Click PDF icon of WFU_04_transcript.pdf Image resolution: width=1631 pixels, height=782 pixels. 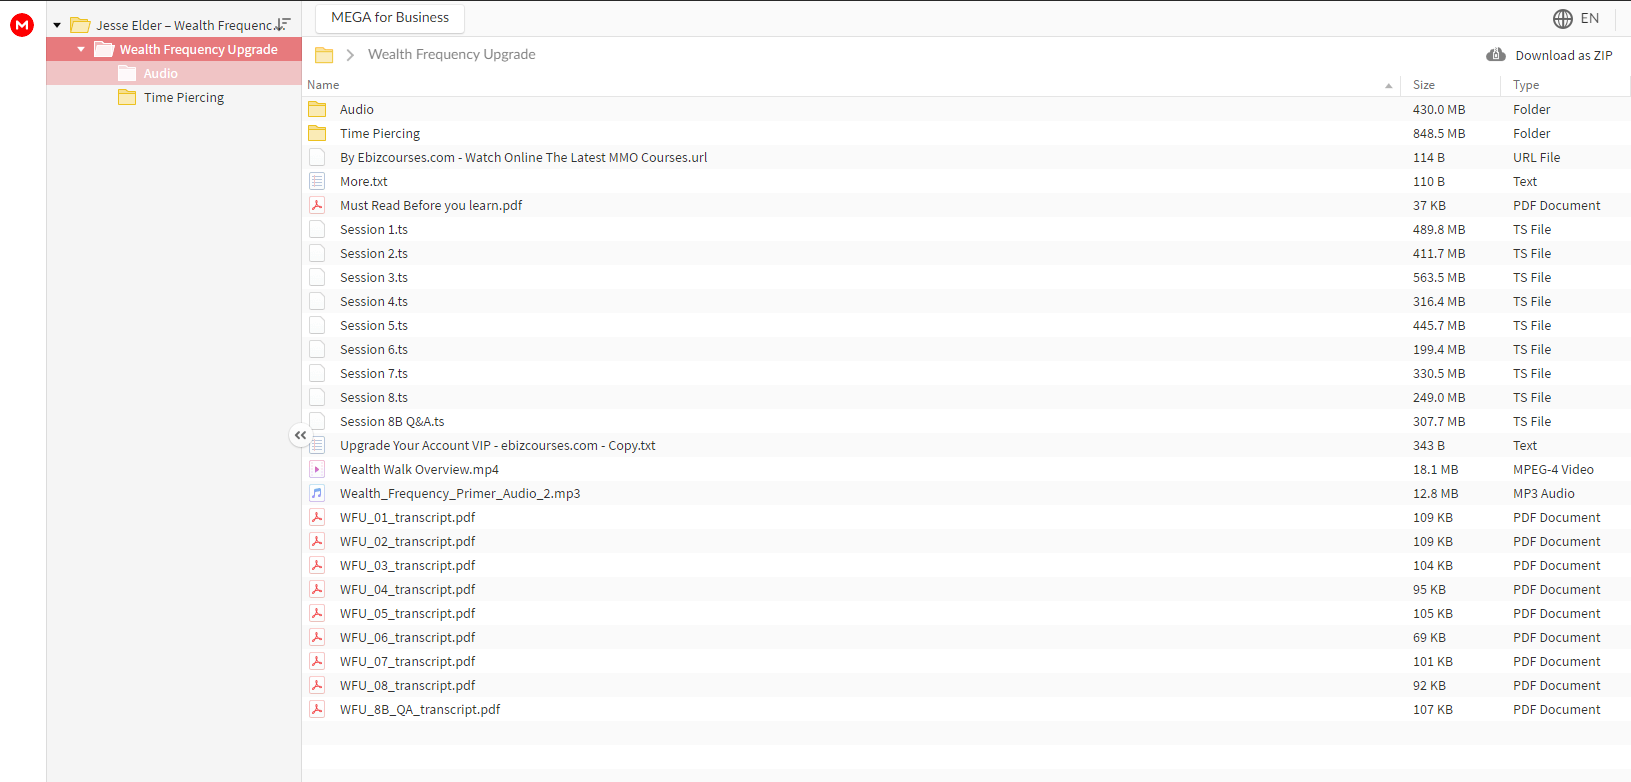(317, 589)
